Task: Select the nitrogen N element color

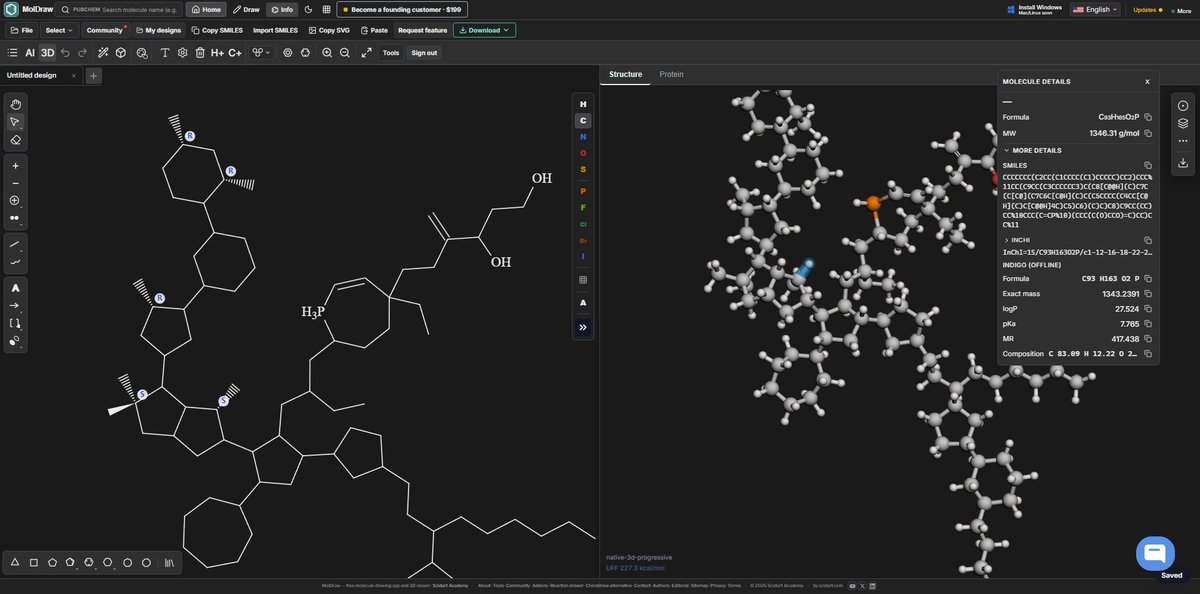Action: coord(583,136)
